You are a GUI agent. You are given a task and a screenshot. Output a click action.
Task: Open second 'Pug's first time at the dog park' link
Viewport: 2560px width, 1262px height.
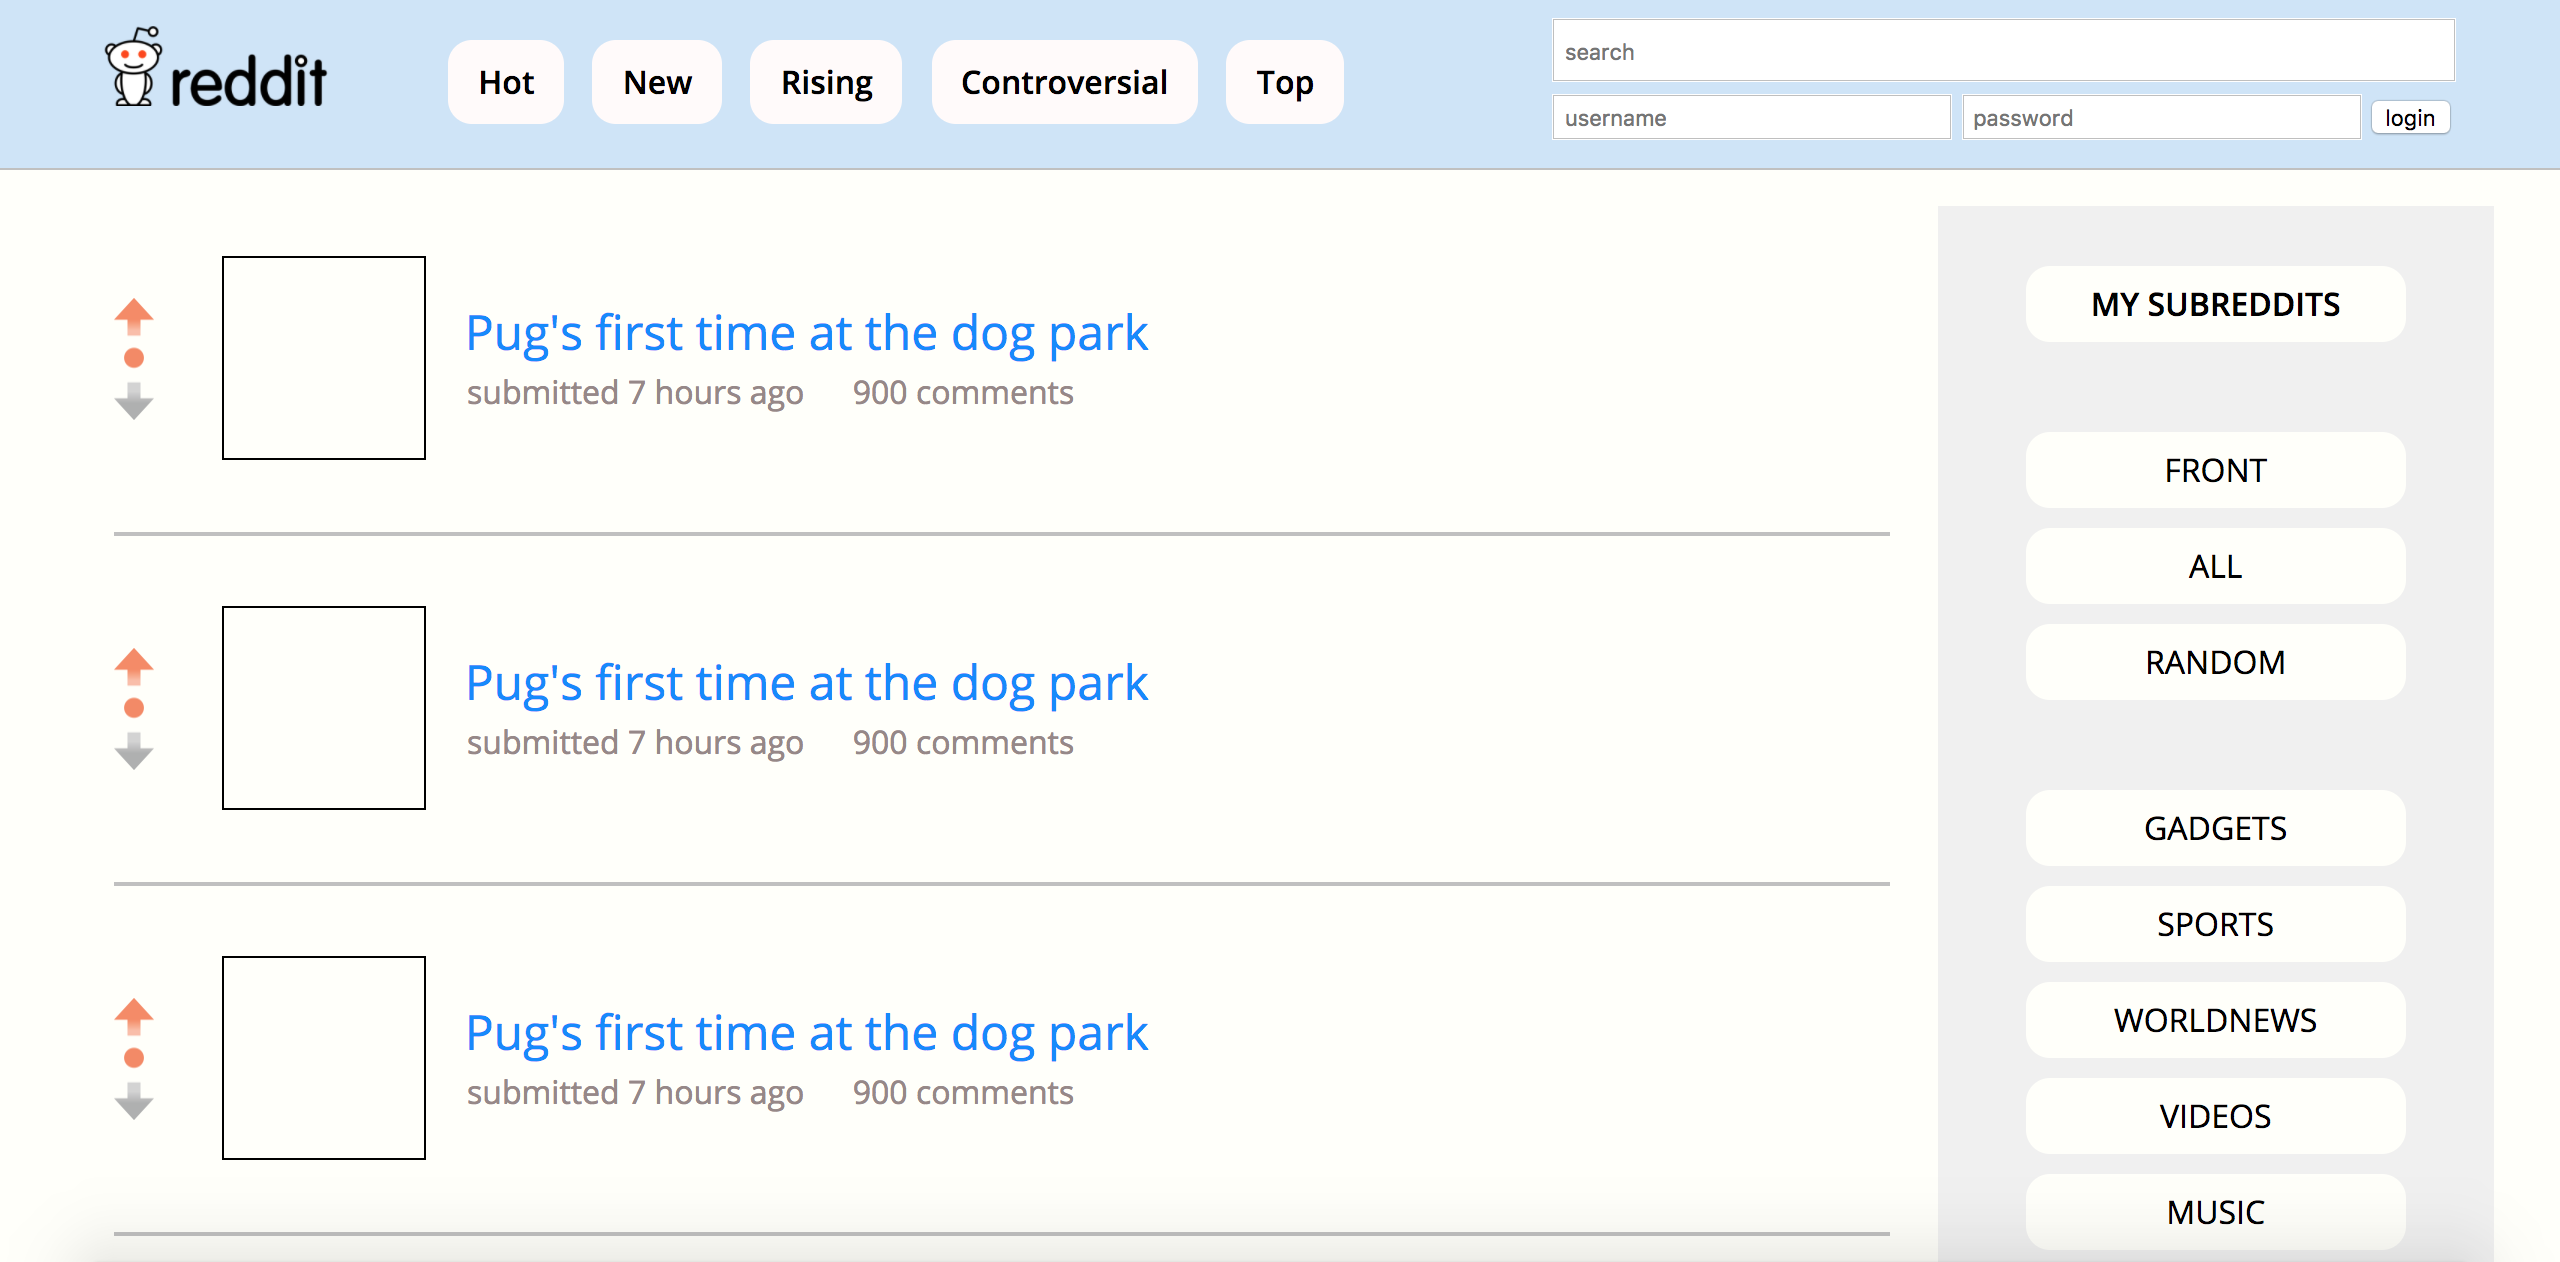click(x=807, y=683)
